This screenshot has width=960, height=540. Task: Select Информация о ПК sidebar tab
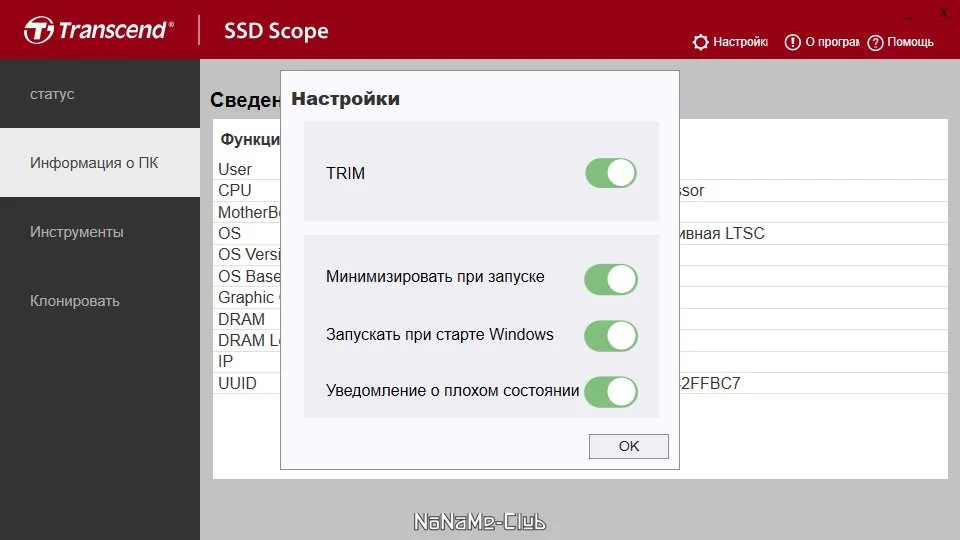[x=100, y=163]
